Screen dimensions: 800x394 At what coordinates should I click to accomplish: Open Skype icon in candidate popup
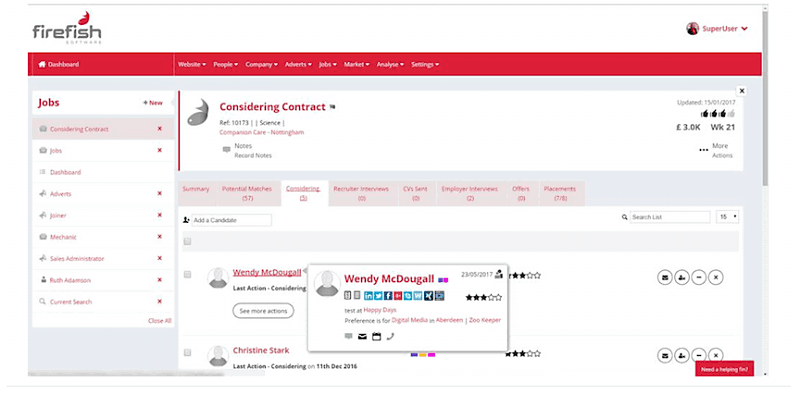408,296
